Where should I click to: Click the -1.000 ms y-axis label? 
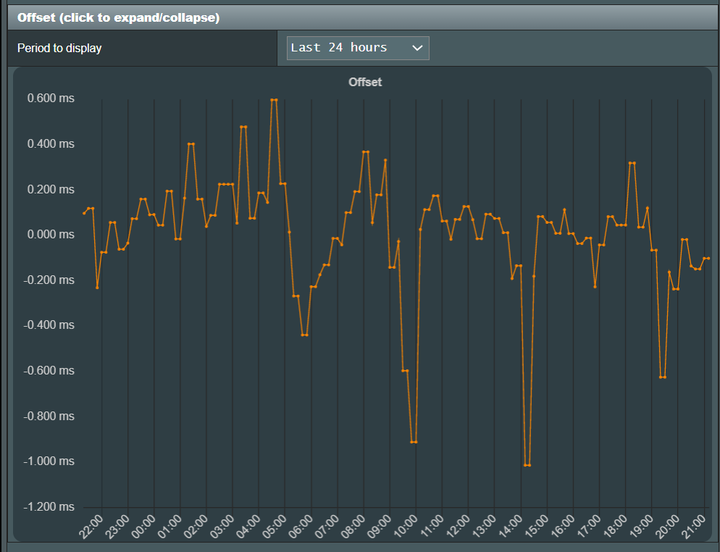click(49, 461)
